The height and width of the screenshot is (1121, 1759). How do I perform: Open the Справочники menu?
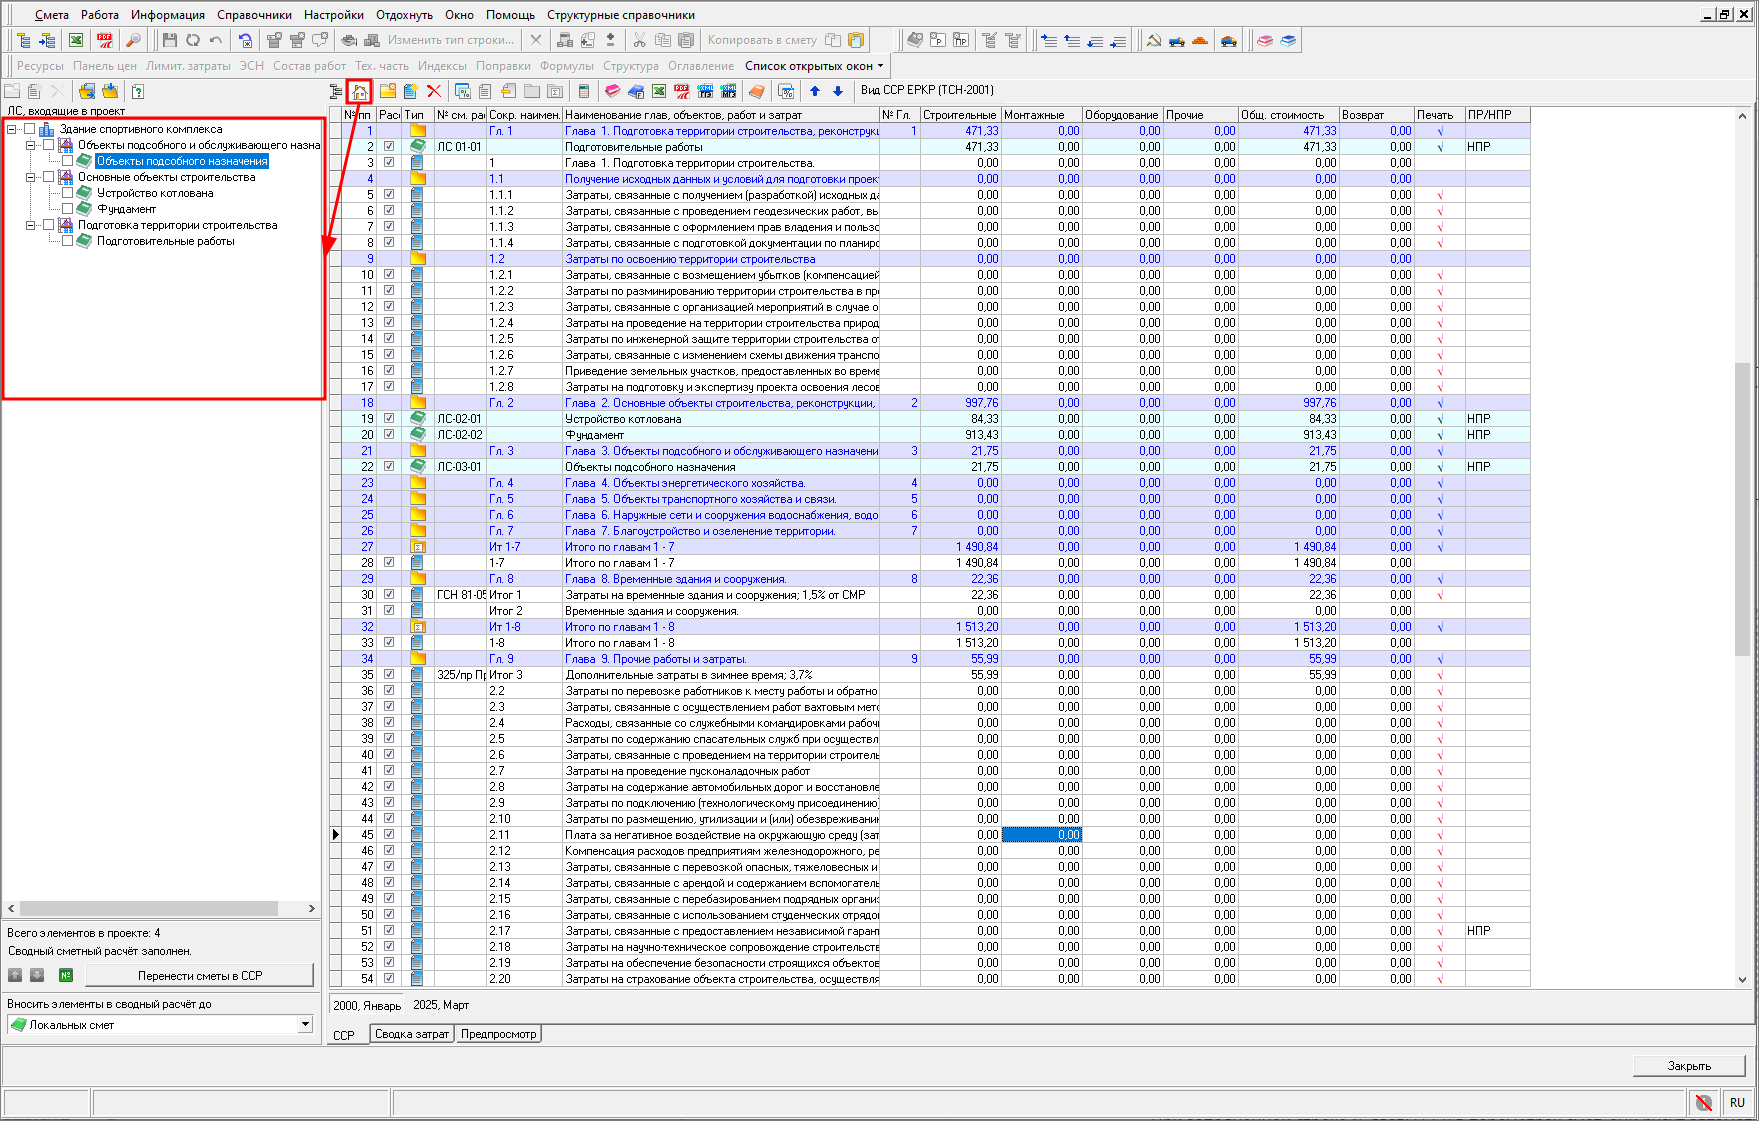[x=254, y=15]
